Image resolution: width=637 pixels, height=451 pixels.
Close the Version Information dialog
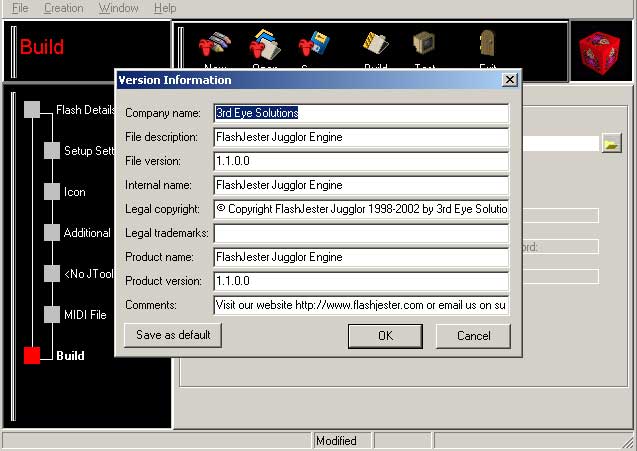(509, 80)
